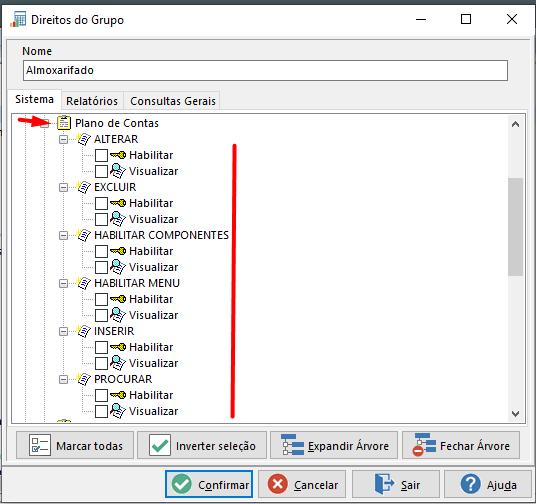536x504 pixels.
Task: Check Habilitar under HABILITAR MENU
Action: [102, 299]
